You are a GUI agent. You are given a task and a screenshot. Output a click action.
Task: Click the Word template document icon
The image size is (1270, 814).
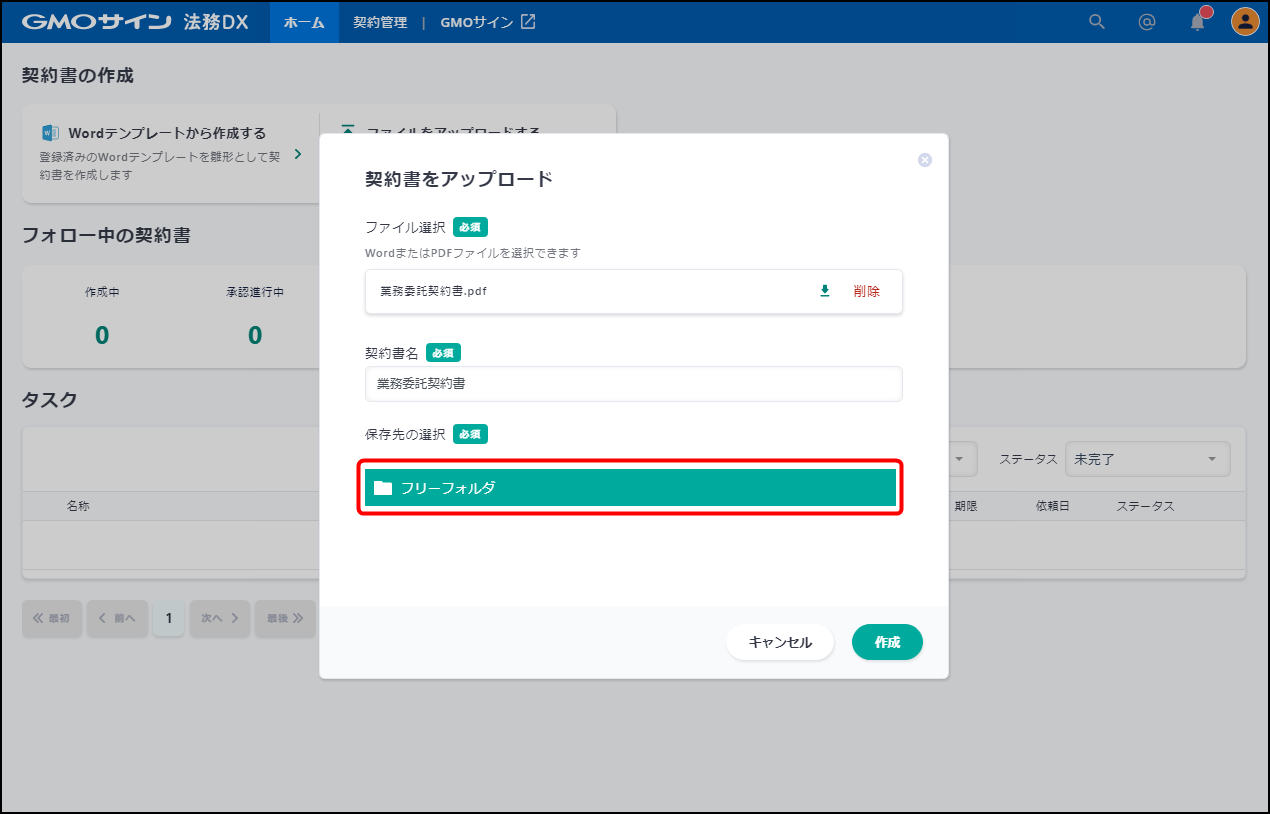click(x=50, y=133)
